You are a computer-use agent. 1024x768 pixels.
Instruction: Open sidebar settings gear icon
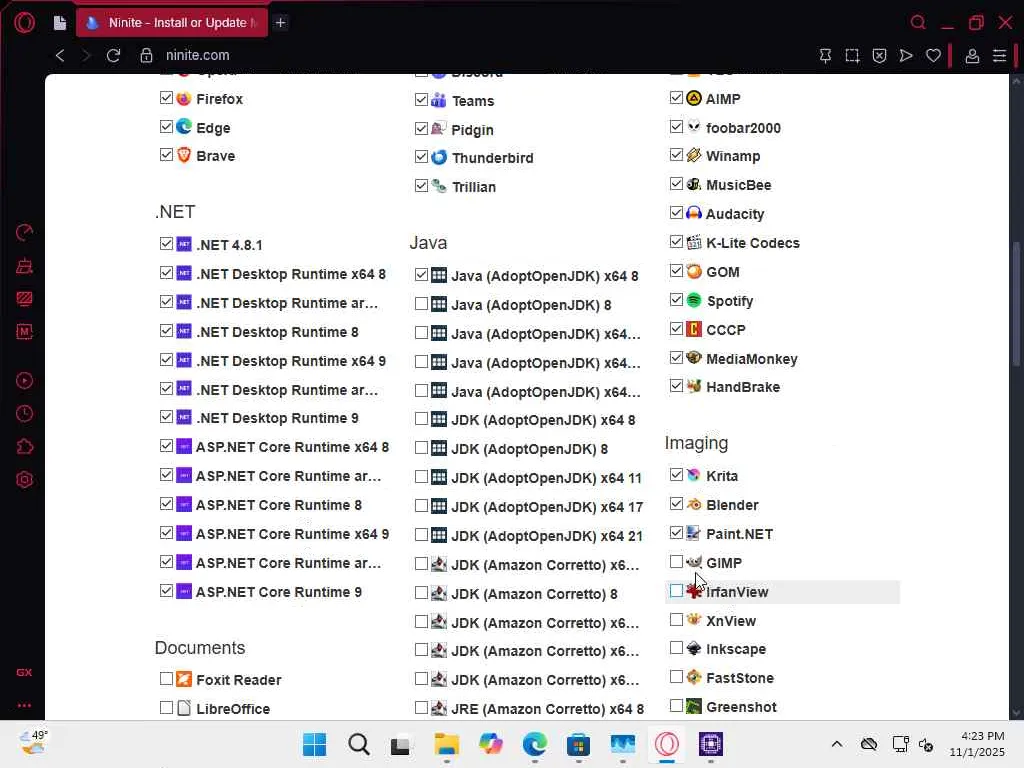point(24,480)
